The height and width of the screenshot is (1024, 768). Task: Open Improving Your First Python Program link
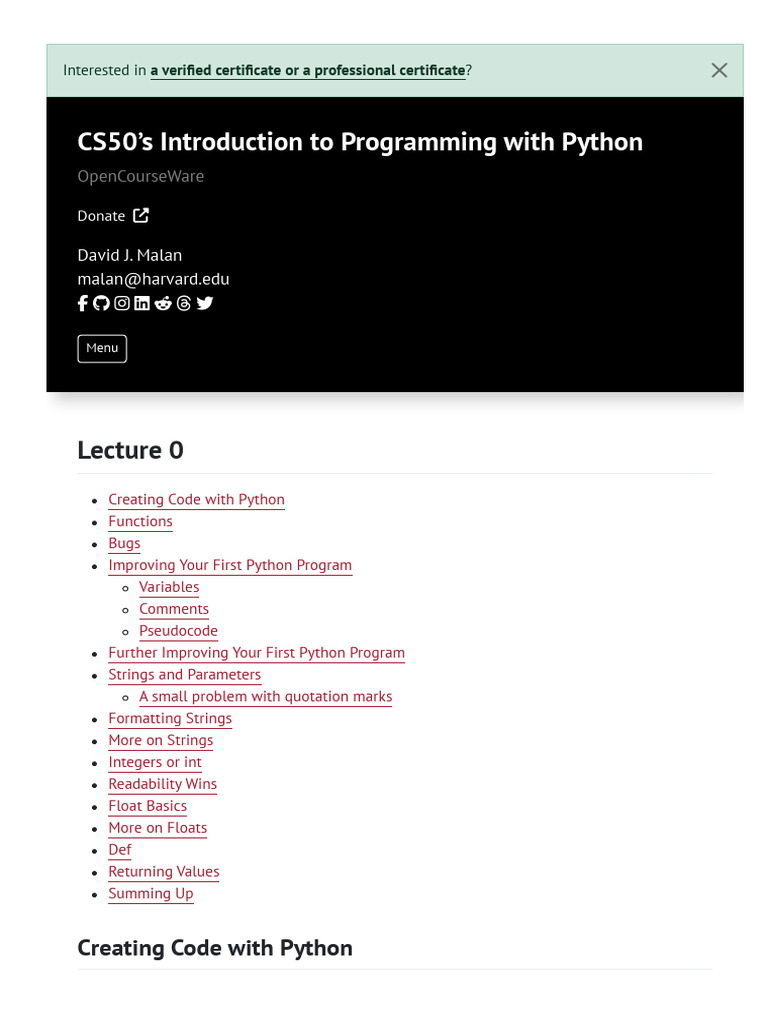point(230,565)
